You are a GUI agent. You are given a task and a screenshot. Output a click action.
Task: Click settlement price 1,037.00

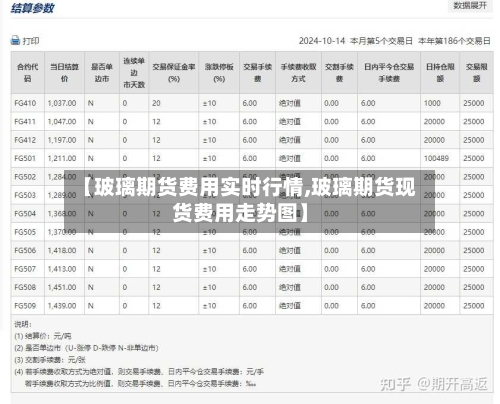(62, 103)
